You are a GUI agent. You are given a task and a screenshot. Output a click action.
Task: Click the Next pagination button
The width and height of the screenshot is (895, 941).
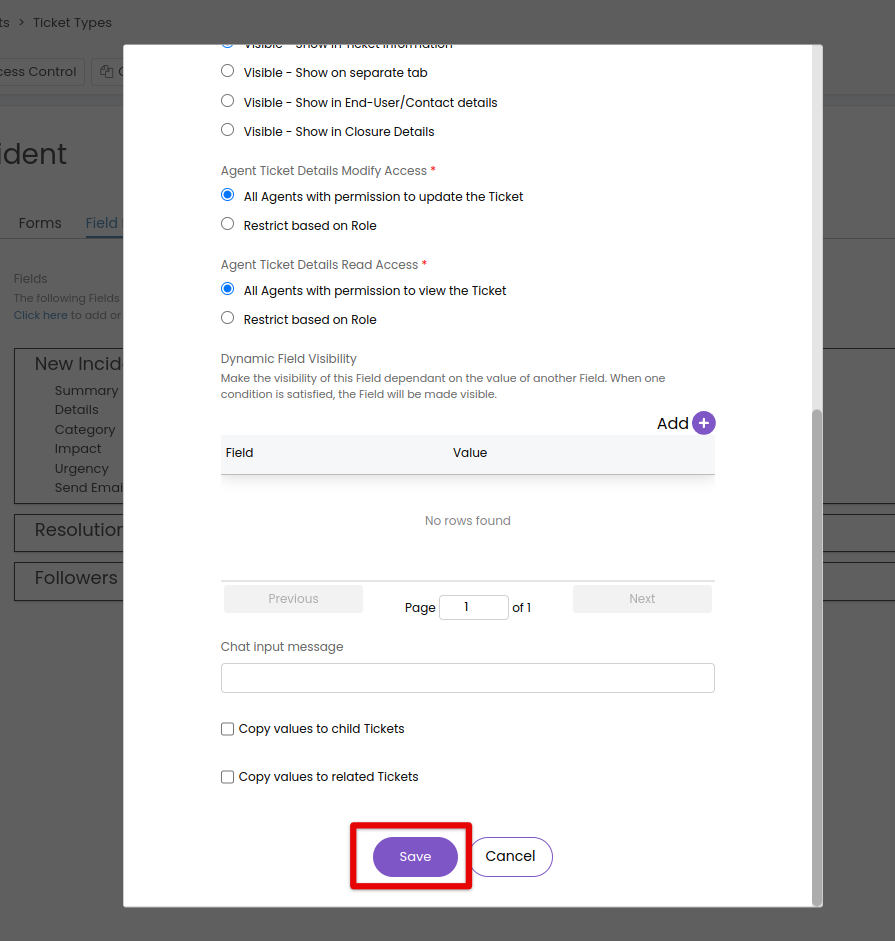pos(641,598)
